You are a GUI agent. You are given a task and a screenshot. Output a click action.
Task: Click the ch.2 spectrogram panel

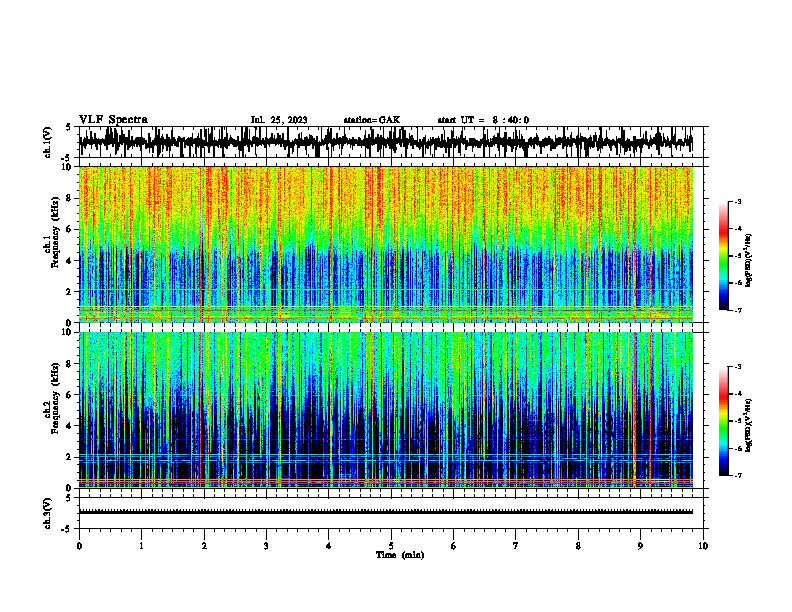(x=386, y=410)
